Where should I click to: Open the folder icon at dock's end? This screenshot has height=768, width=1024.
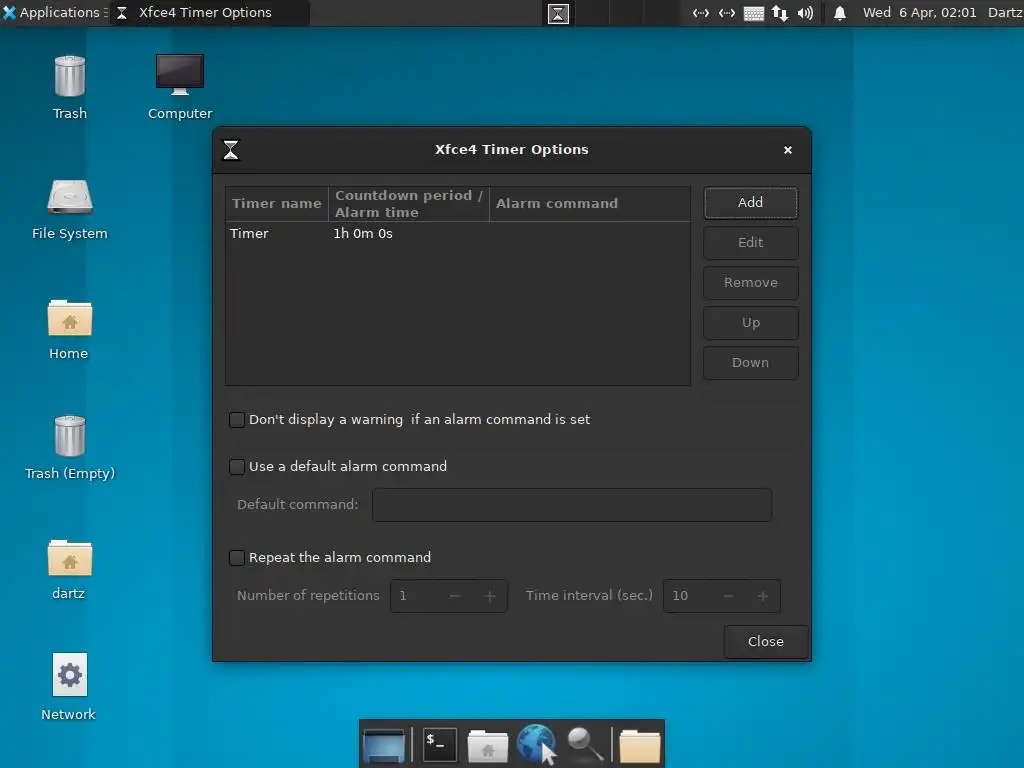(639, 746)
